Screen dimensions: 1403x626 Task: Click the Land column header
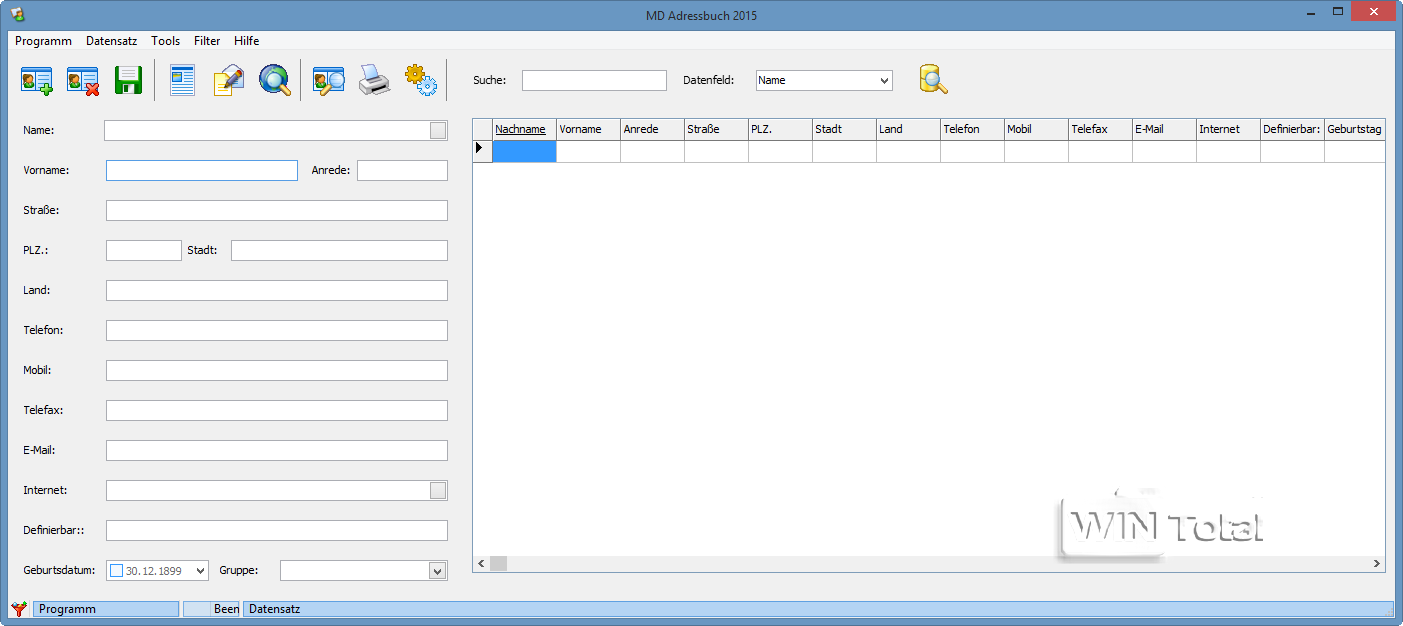click(909, 129)
